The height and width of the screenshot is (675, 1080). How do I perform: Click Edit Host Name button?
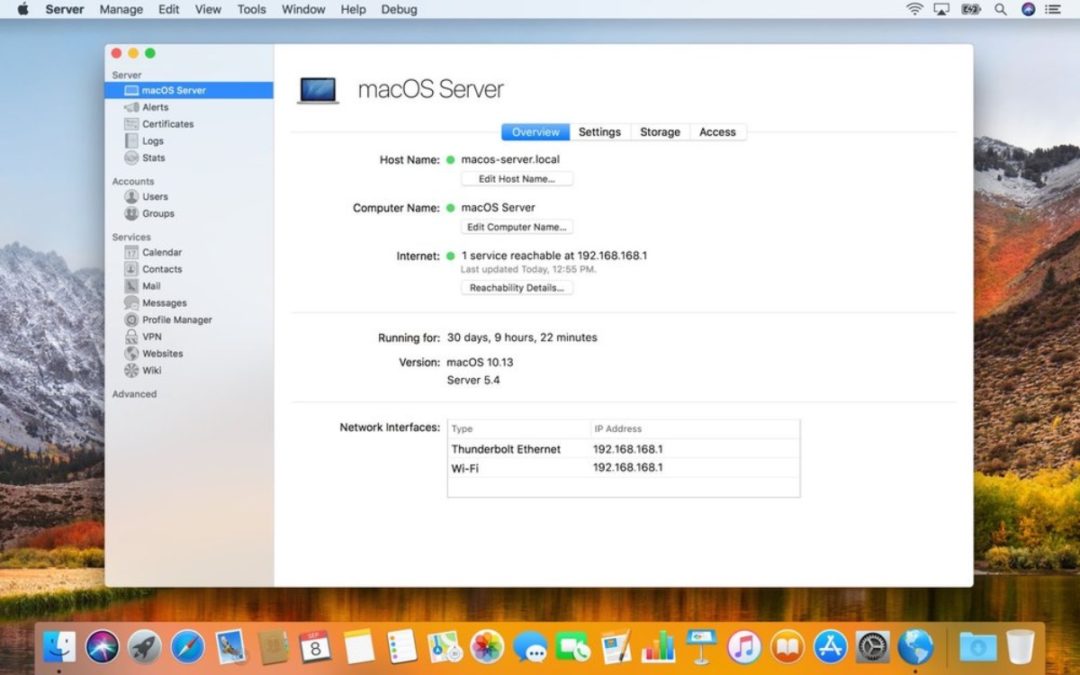tap(517, 178)
